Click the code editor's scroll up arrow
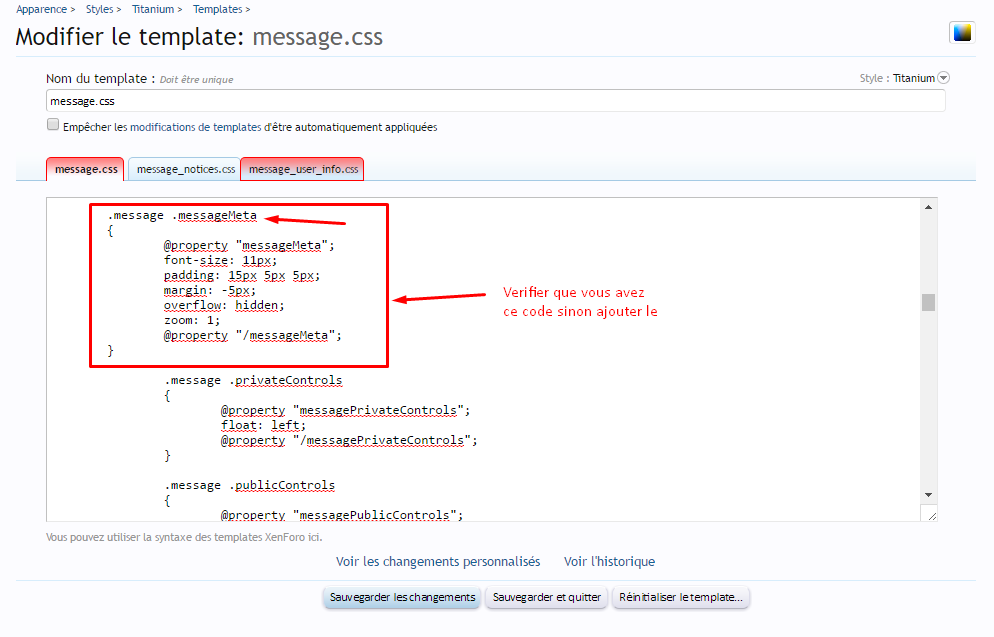 coord(928,207)
